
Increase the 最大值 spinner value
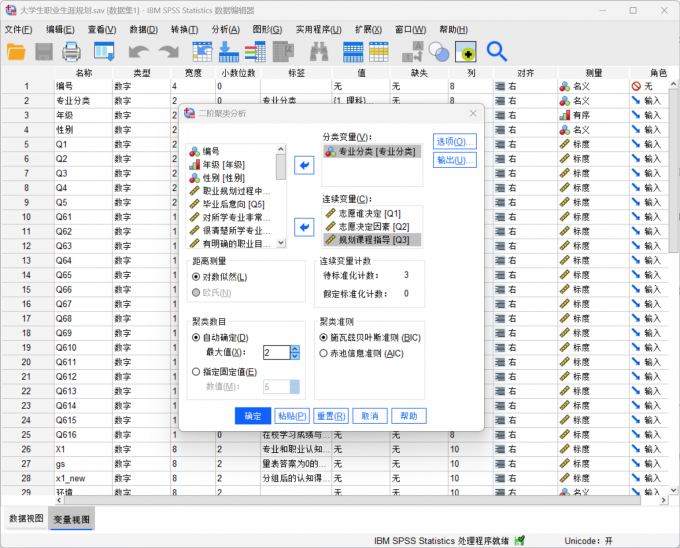coord(295,349)
